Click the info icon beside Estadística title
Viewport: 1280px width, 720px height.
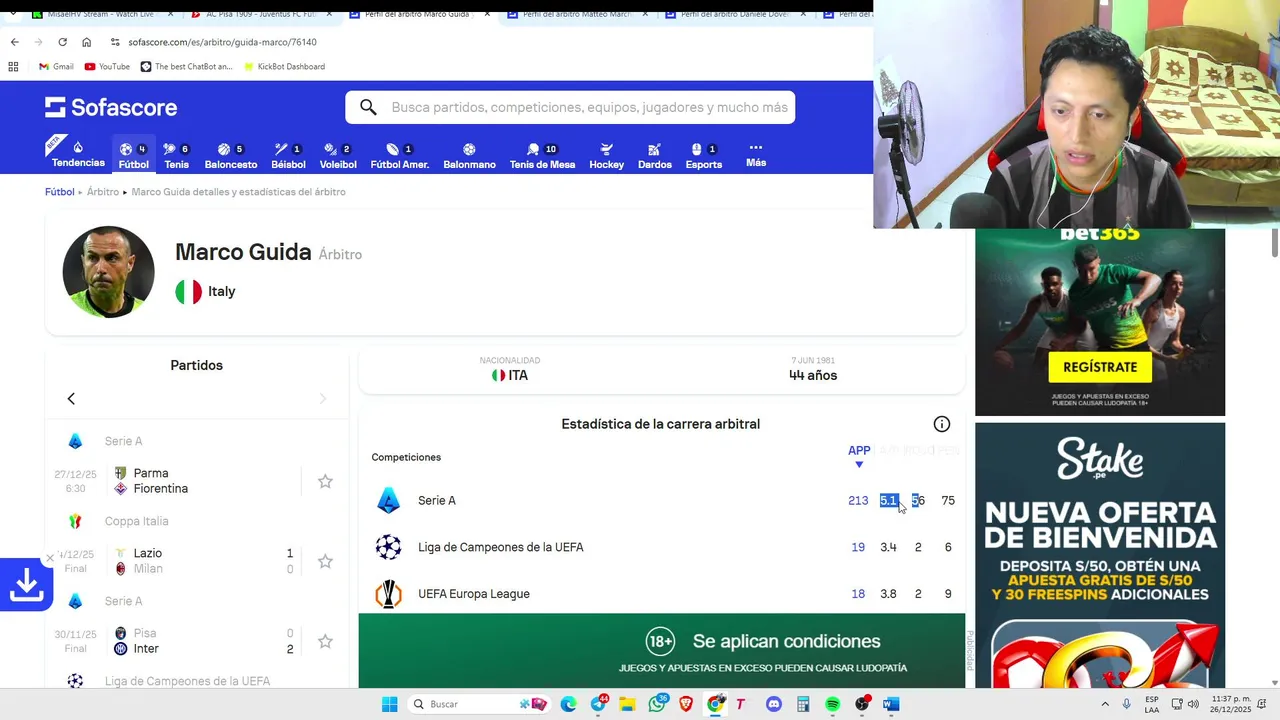pyautogui.click(x=941, y=424)
